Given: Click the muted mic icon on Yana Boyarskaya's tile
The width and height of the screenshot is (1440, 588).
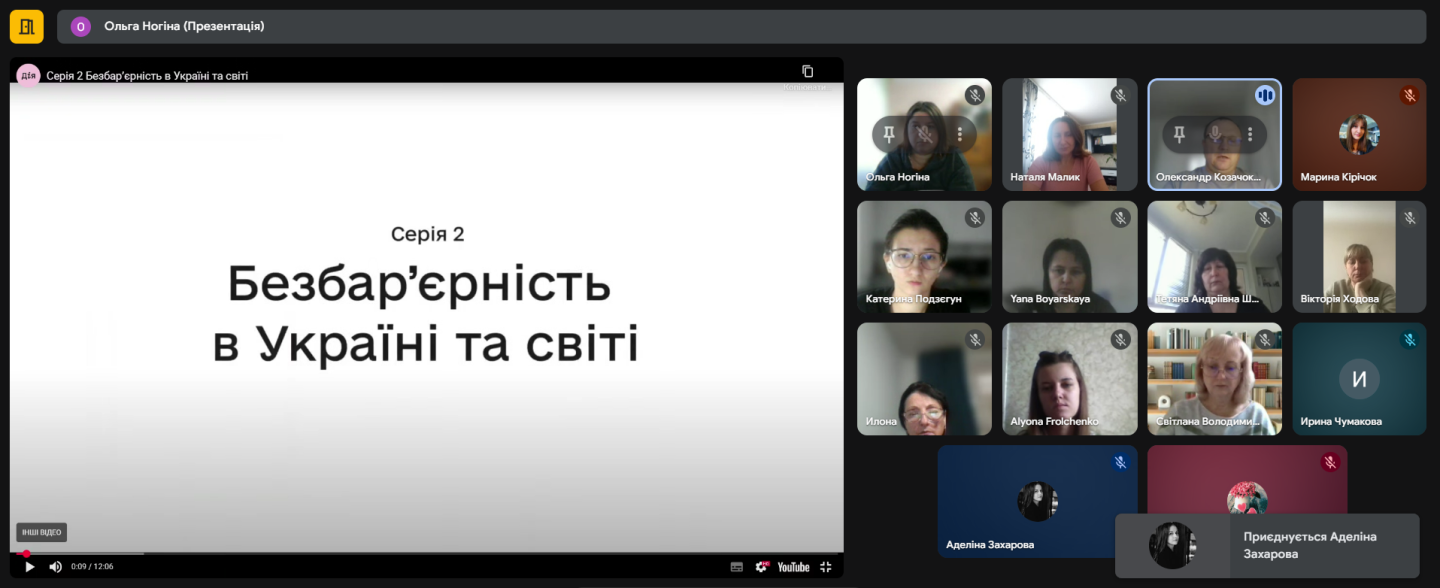Looking at the screenshot, I should [1120, 217].
